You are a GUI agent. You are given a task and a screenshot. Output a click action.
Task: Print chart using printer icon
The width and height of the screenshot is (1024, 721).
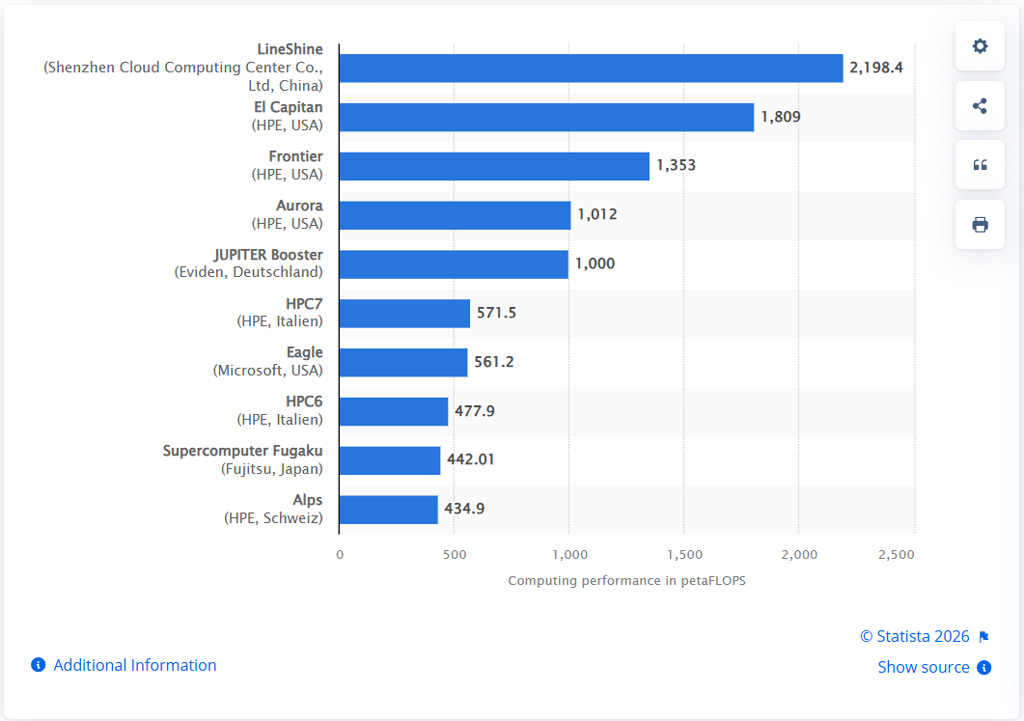(x=980, y=225)
